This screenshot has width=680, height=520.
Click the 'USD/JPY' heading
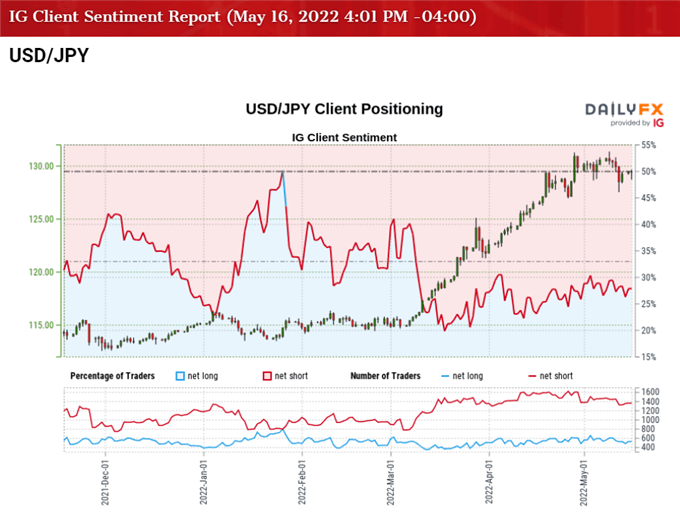point(49,56)
